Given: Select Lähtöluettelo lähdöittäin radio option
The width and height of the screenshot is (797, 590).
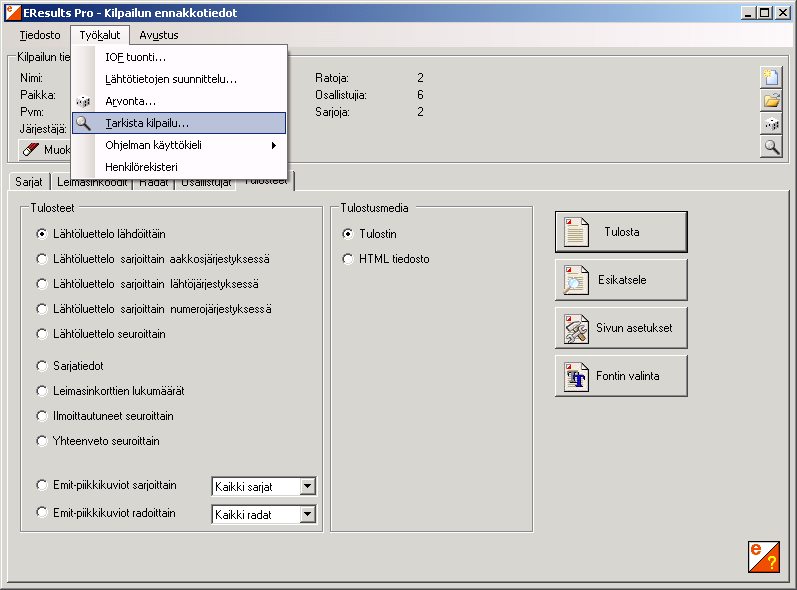Looking at the screenshot, I should point(42,234).
